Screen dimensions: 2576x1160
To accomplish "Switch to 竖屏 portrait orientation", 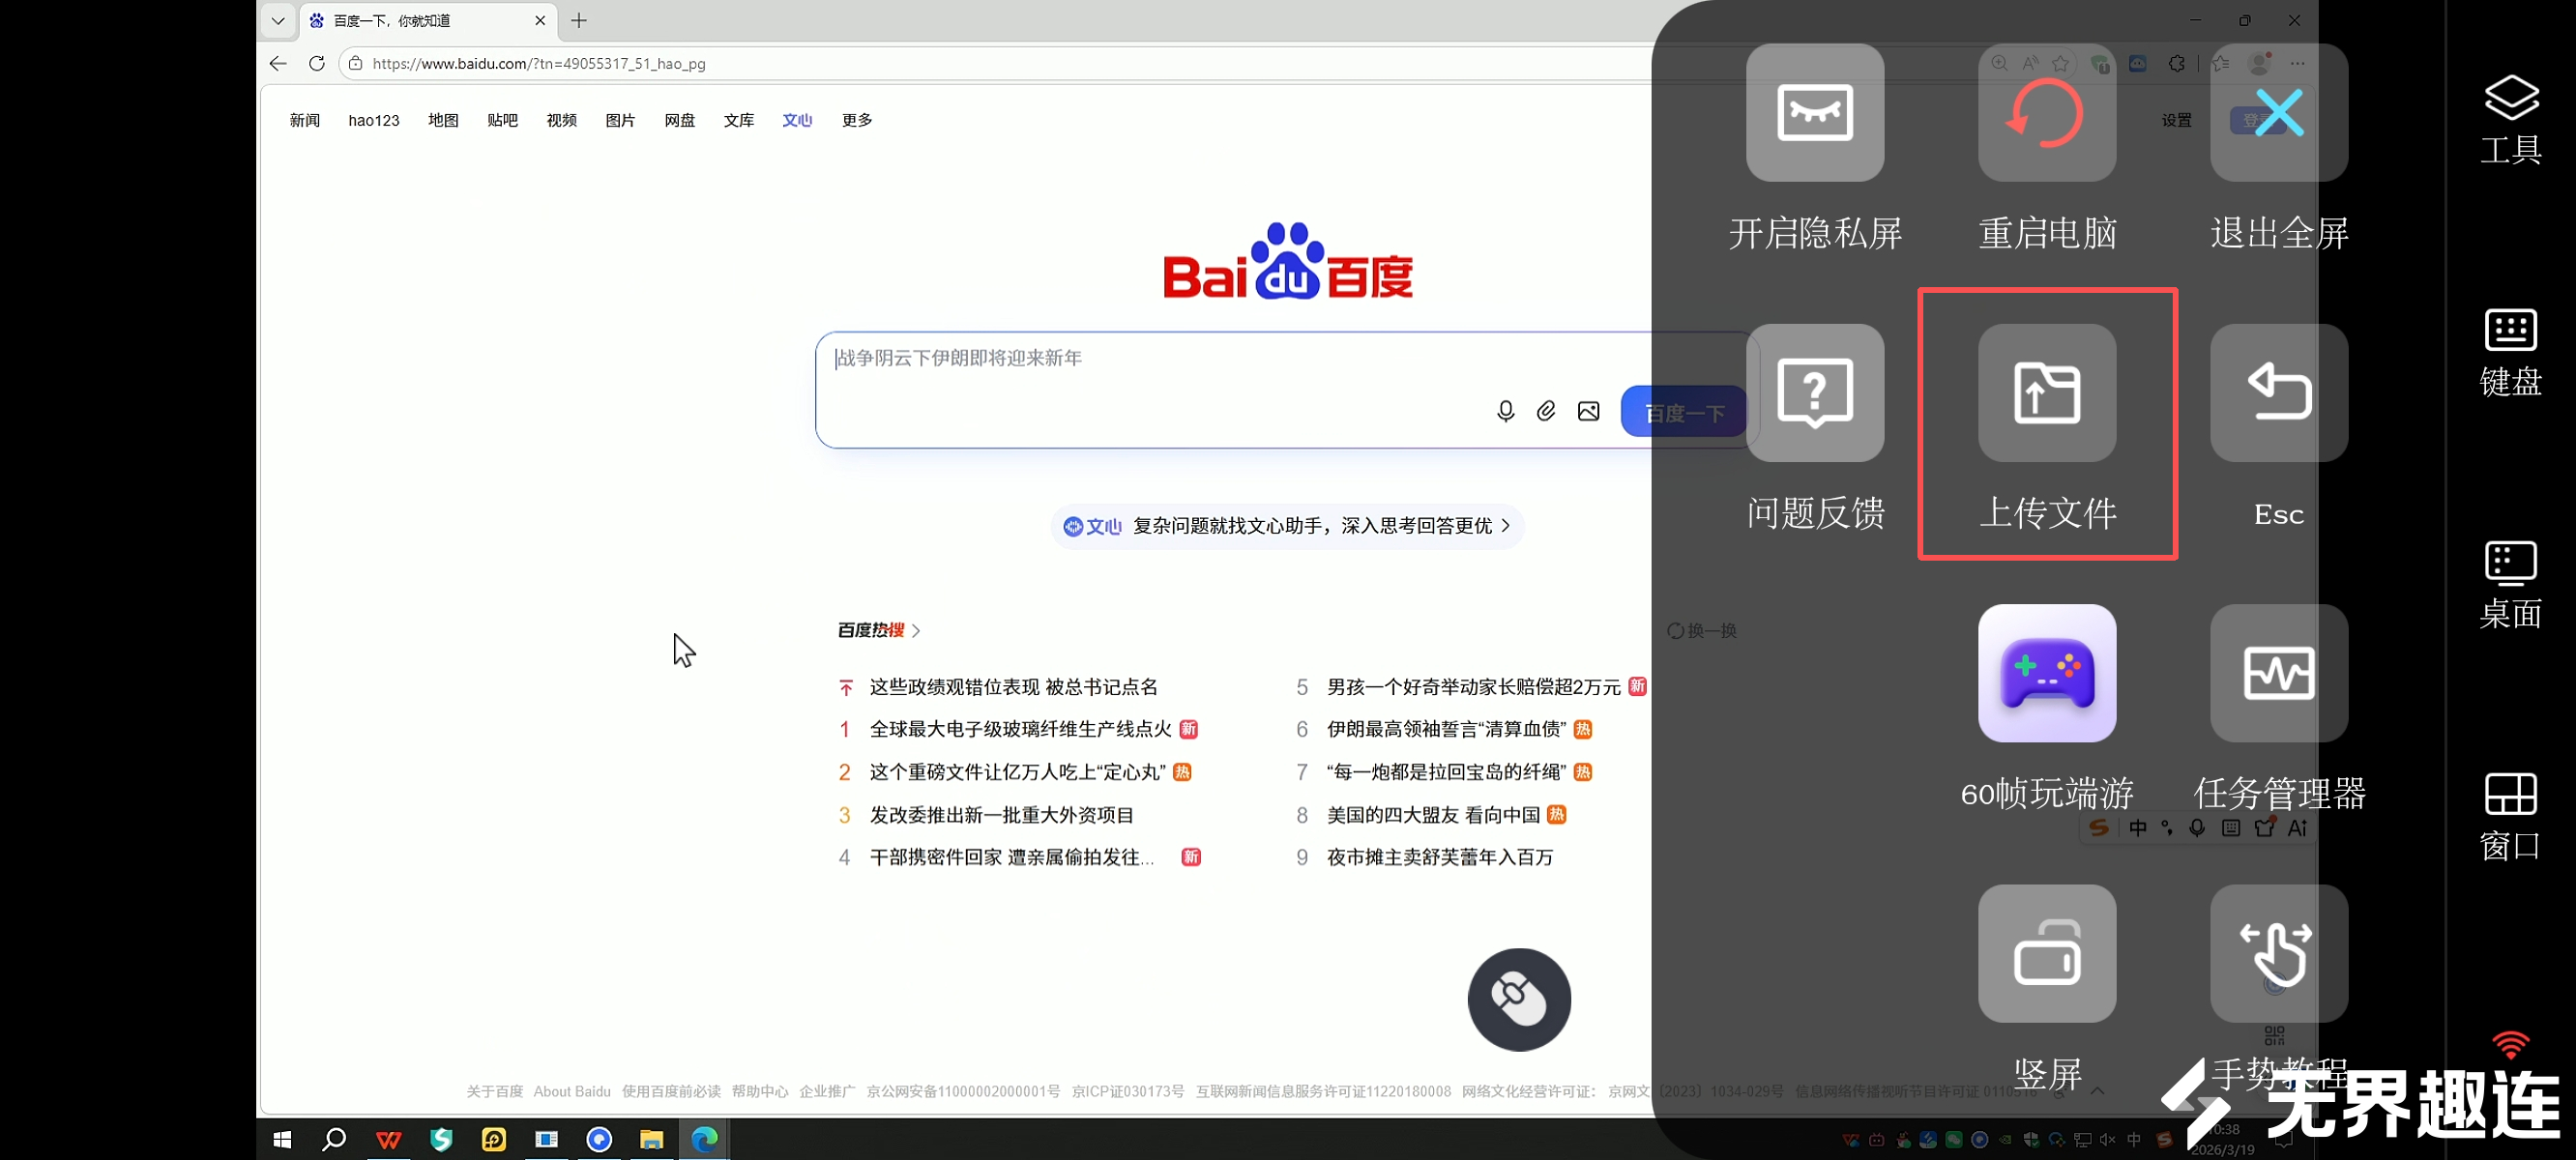I will [x=2046, y=953].
